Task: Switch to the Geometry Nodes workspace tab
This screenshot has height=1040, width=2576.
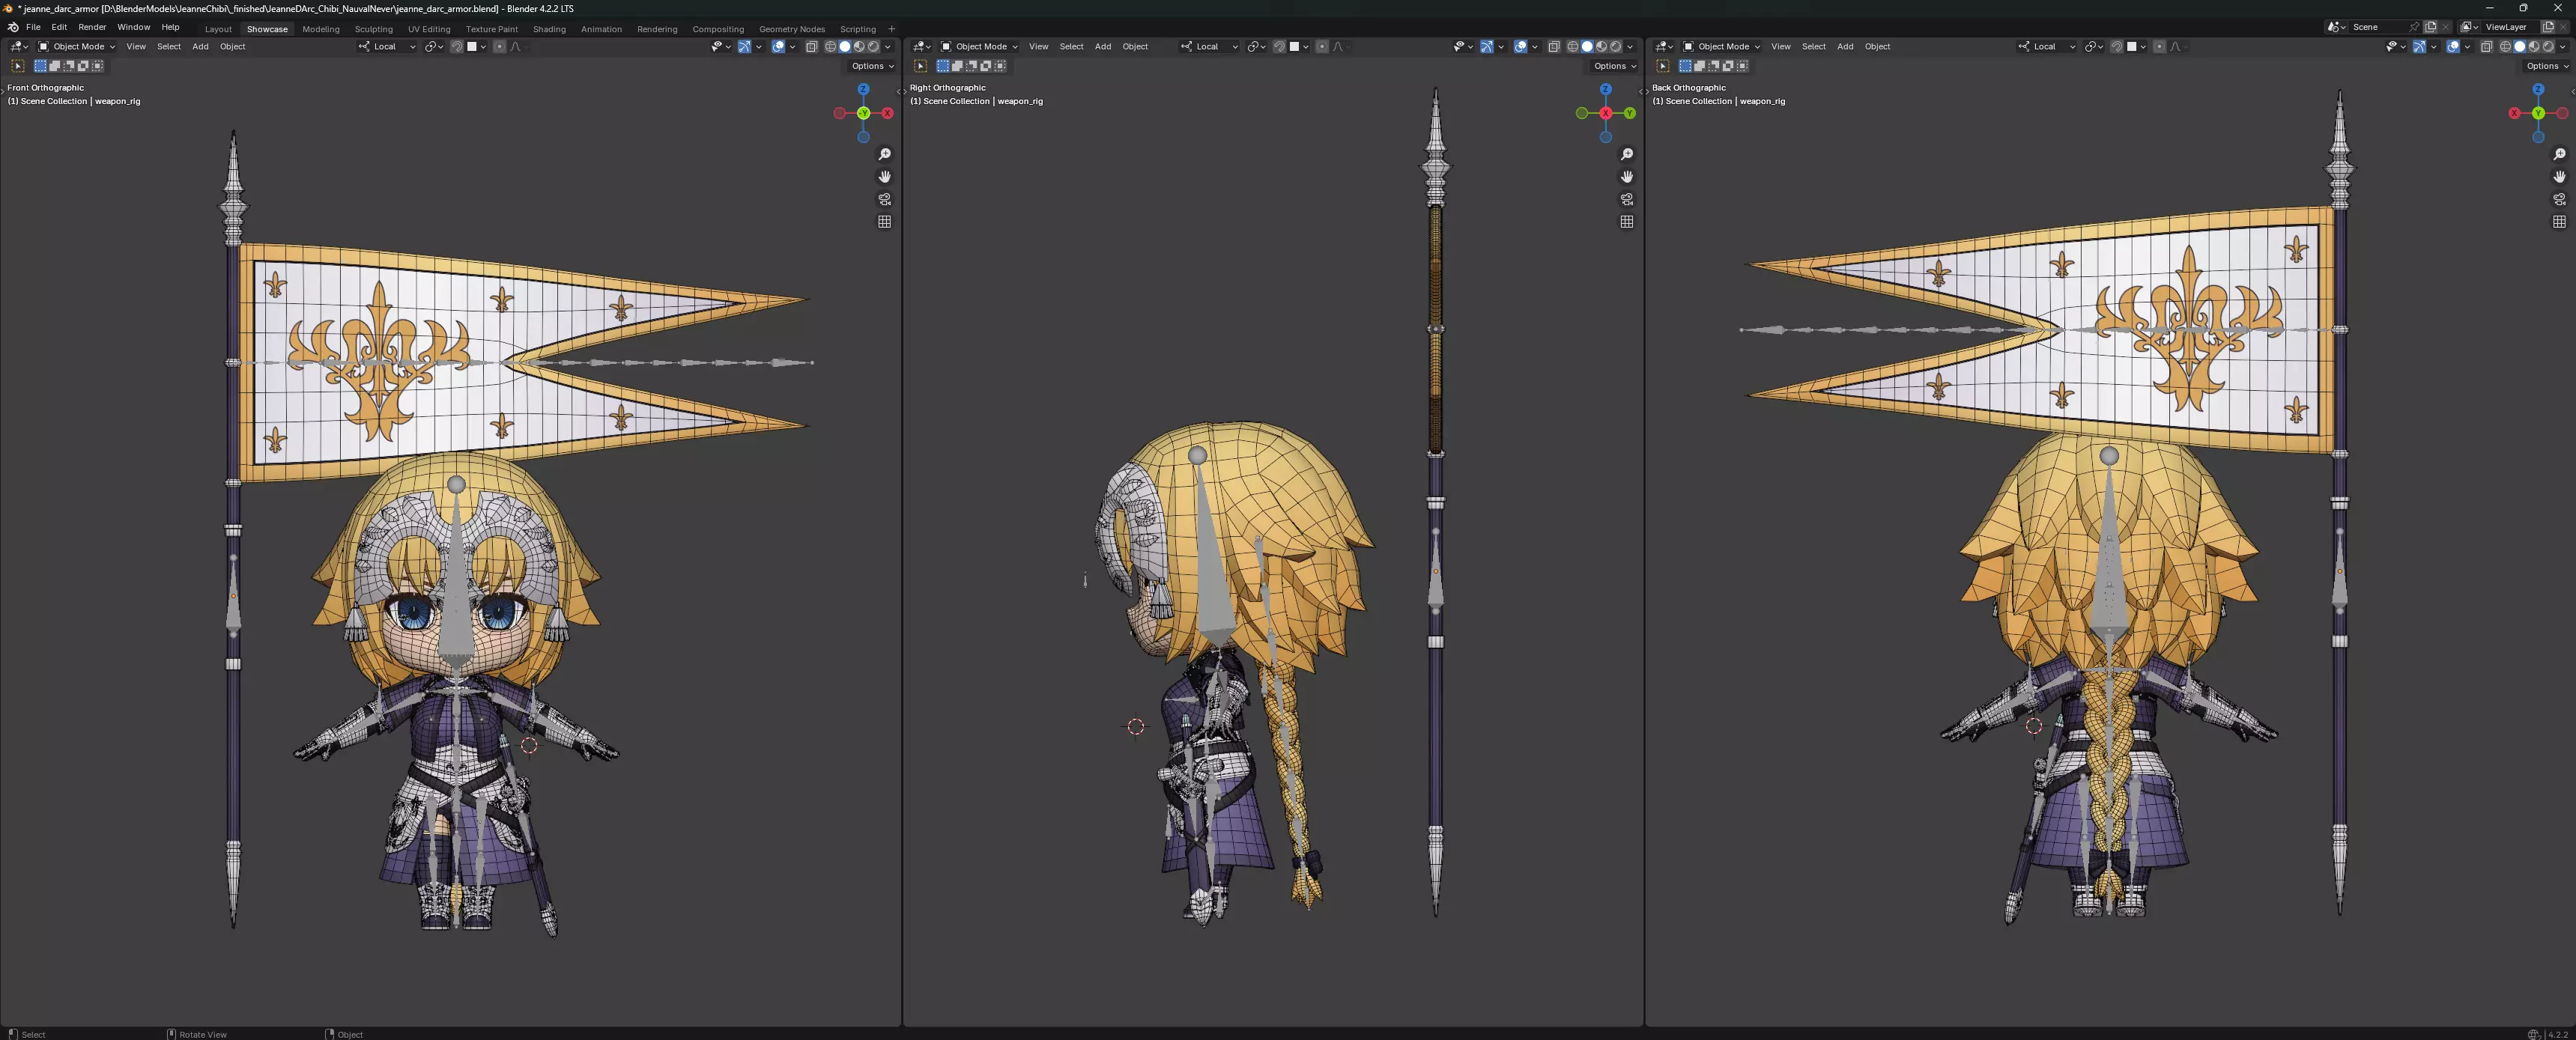Action: pos(792,29)
